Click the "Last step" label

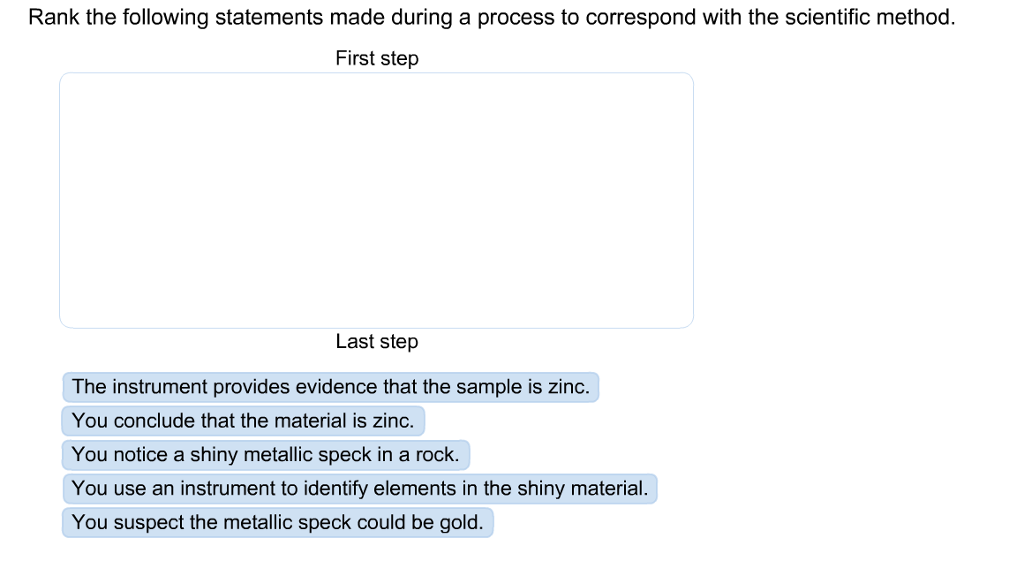(x=377, y=342)
